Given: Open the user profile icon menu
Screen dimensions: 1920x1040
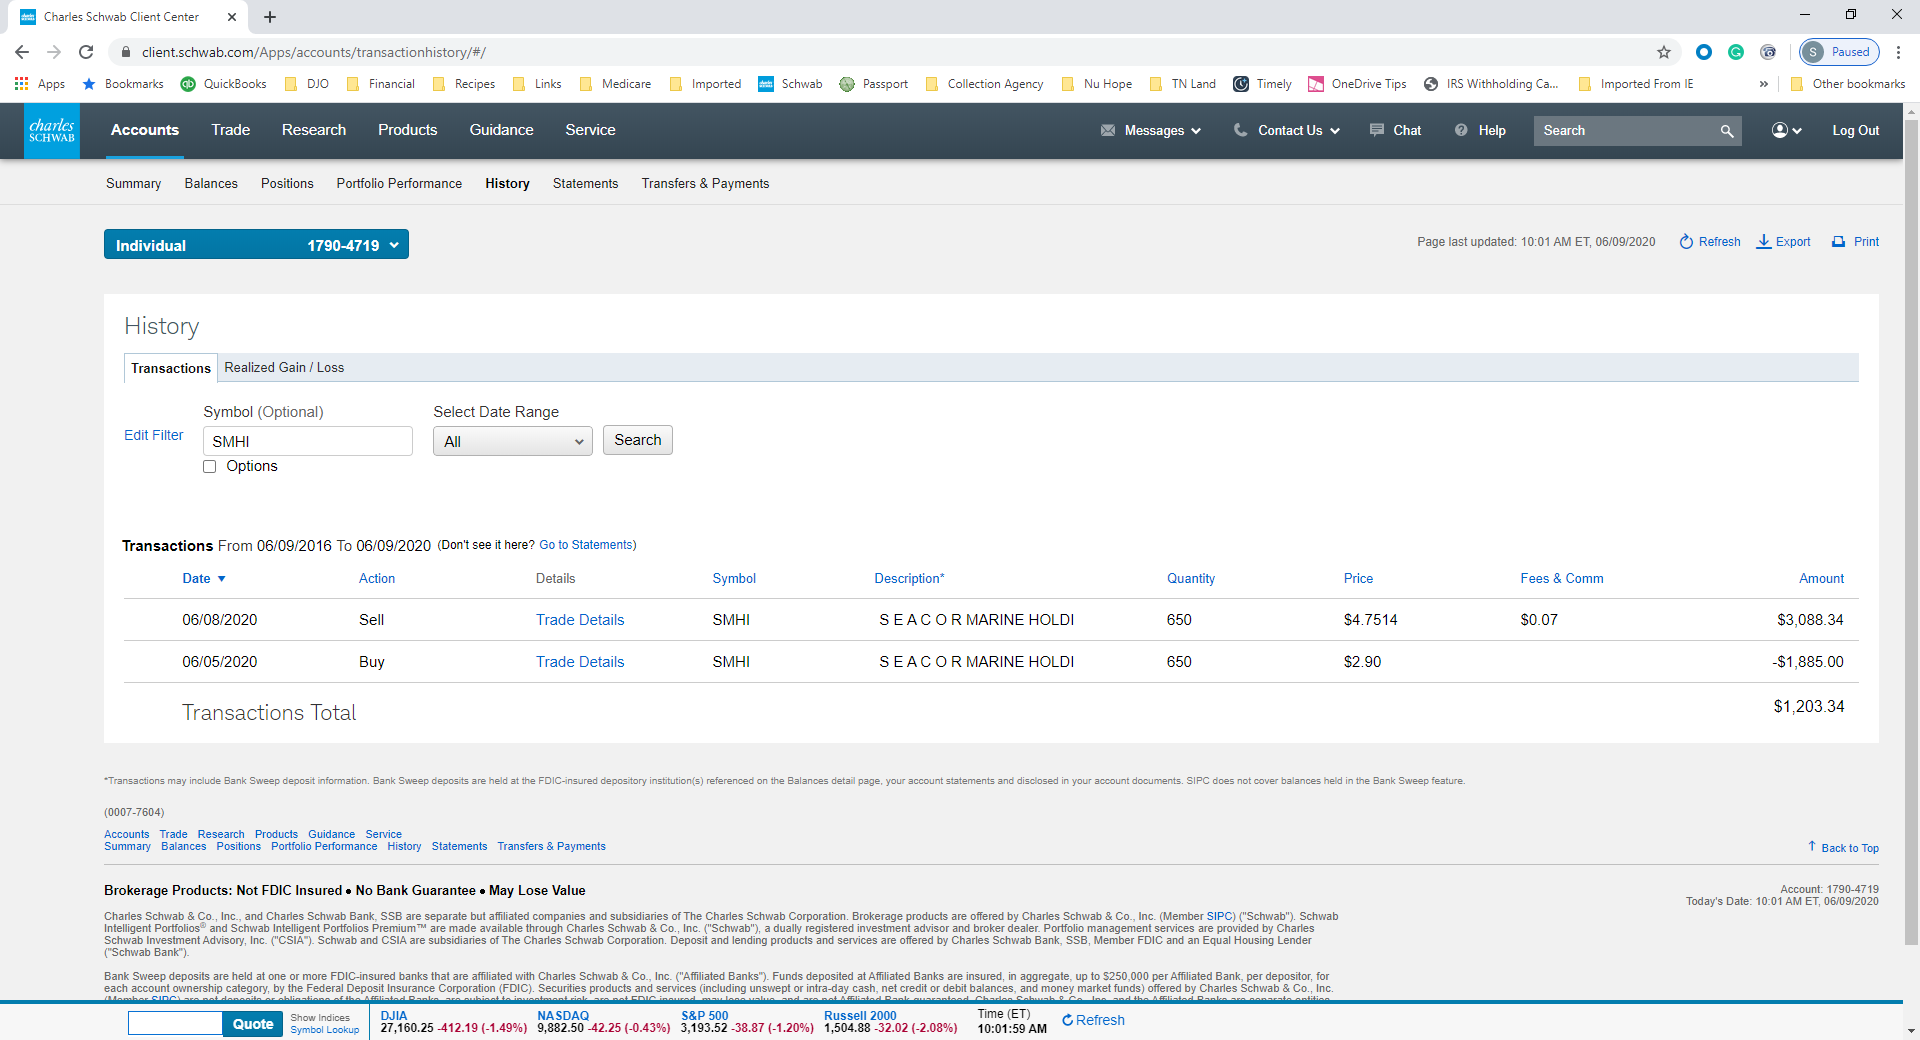Looking at the screenshot, I should [1786, 131].
